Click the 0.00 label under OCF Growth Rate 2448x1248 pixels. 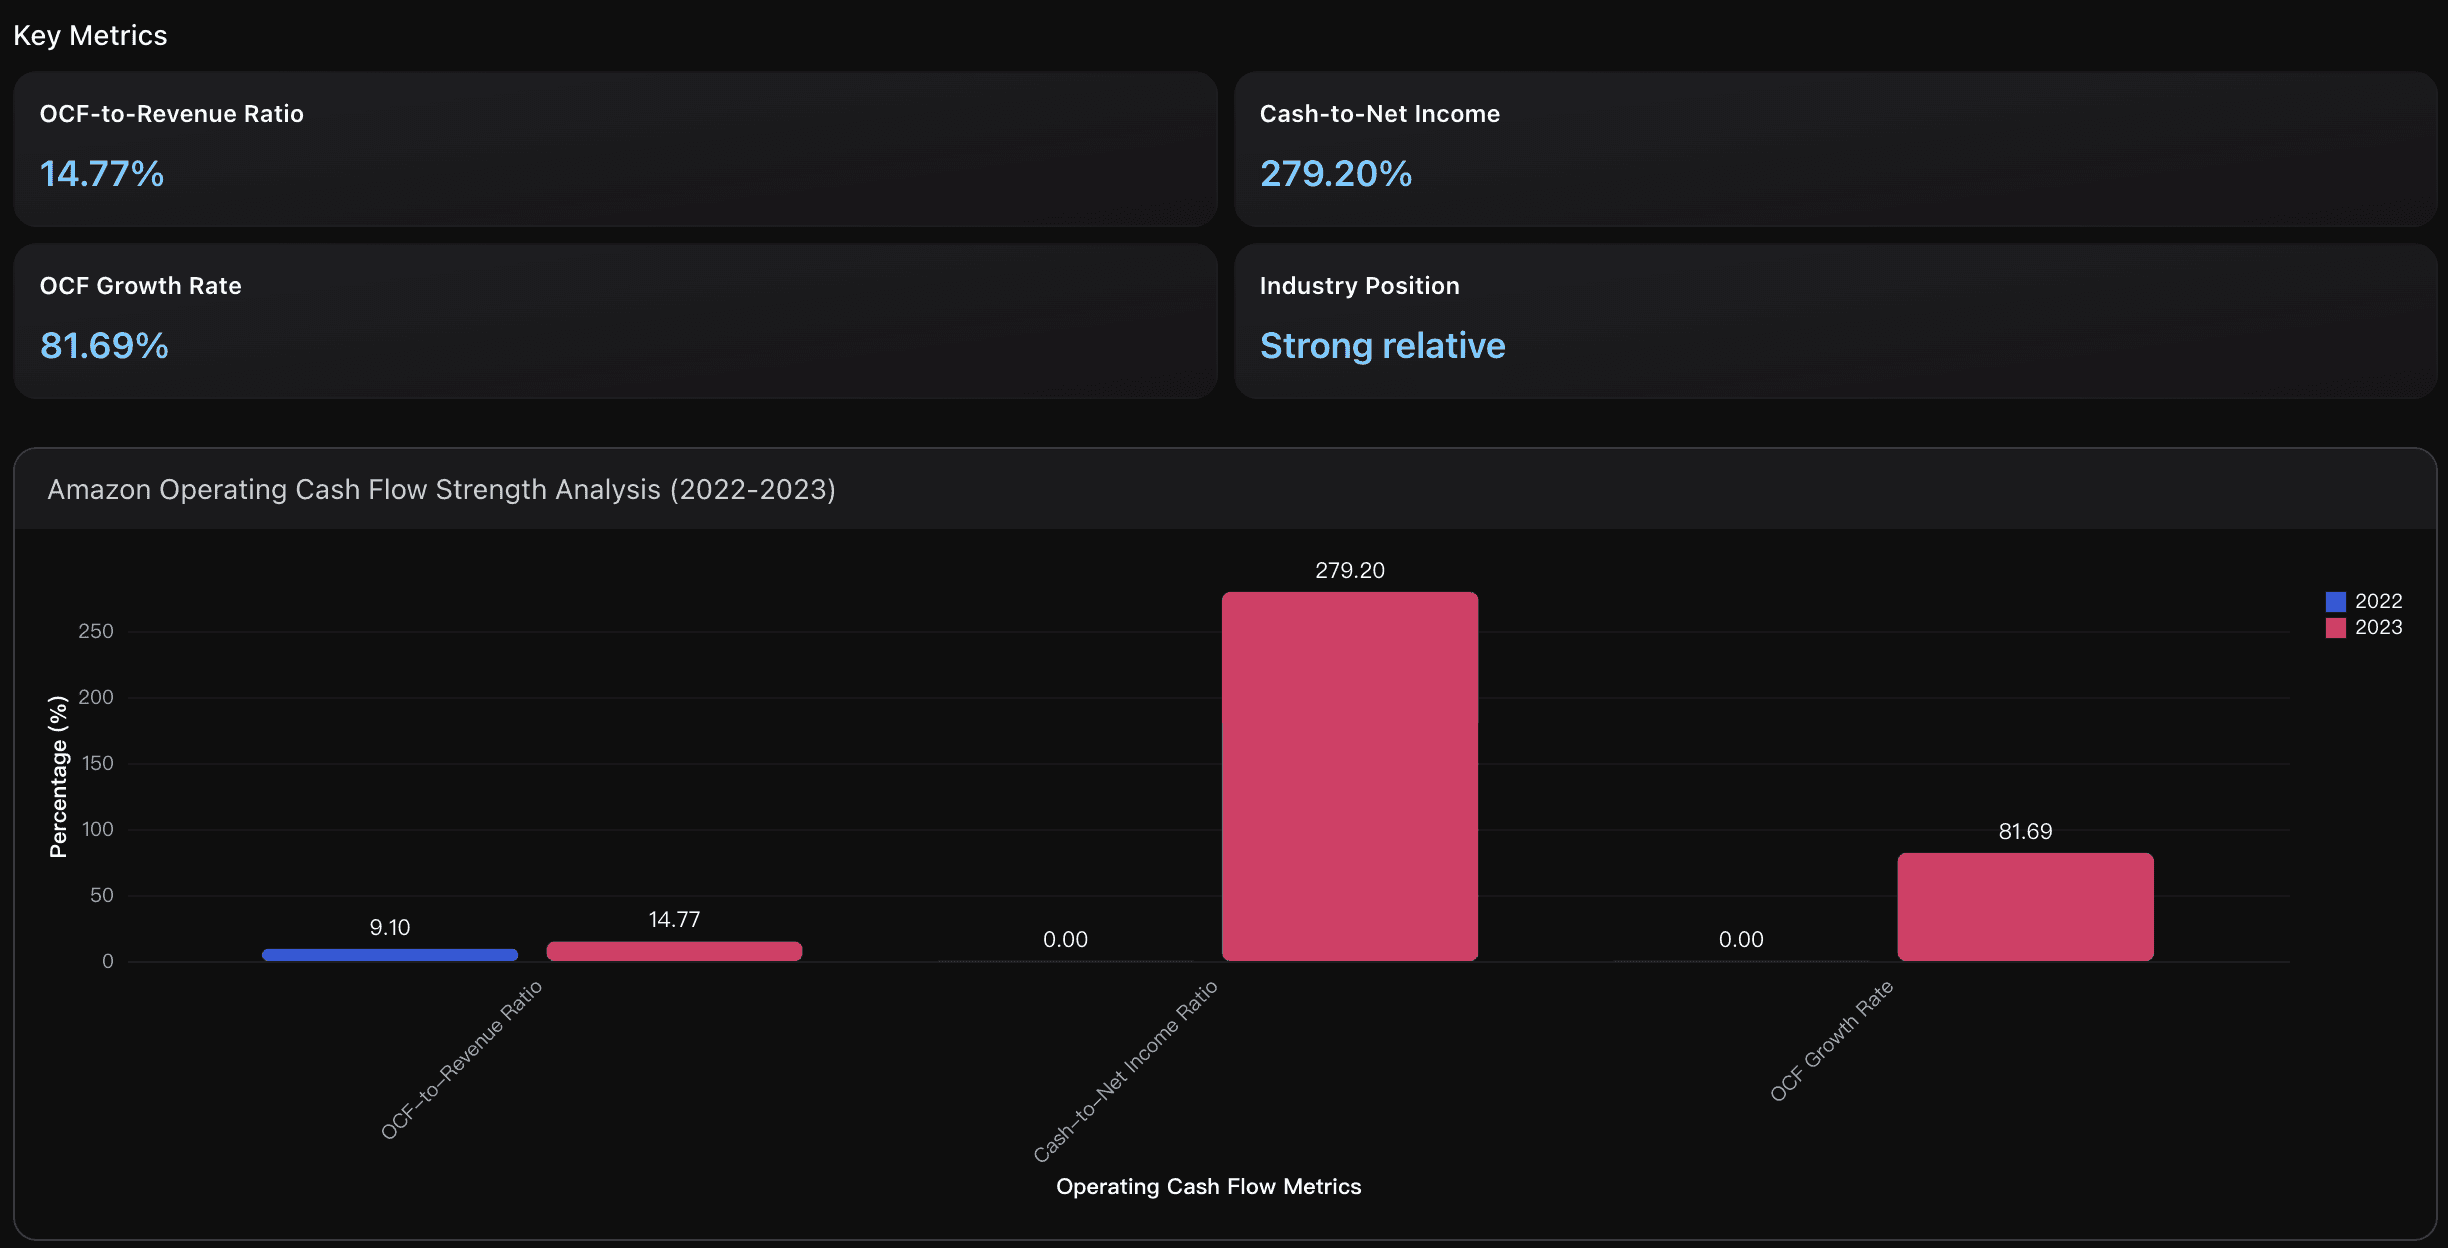click(x=1741, y=939)
